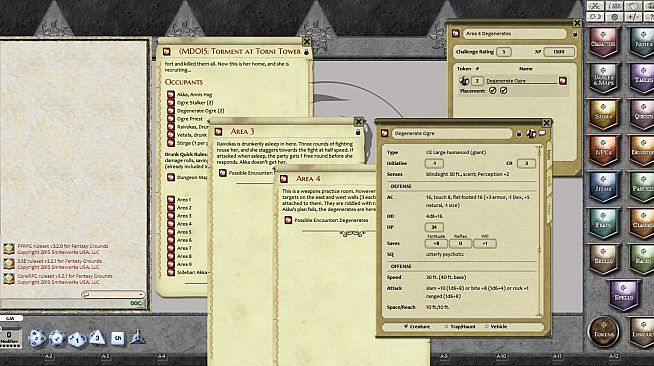The height and width of the screenshot is (366, 654).
Task: Open the Quests sidebar banner
Action: [642, 114]
